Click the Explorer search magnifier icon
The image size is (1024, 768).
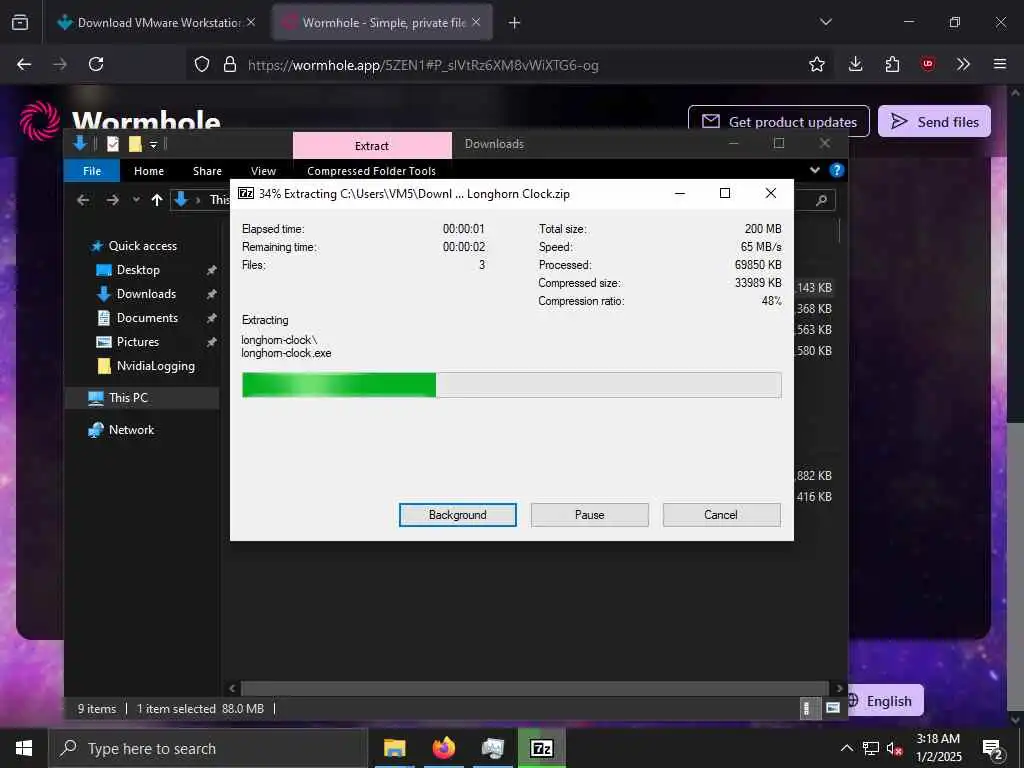coord(821,200)
